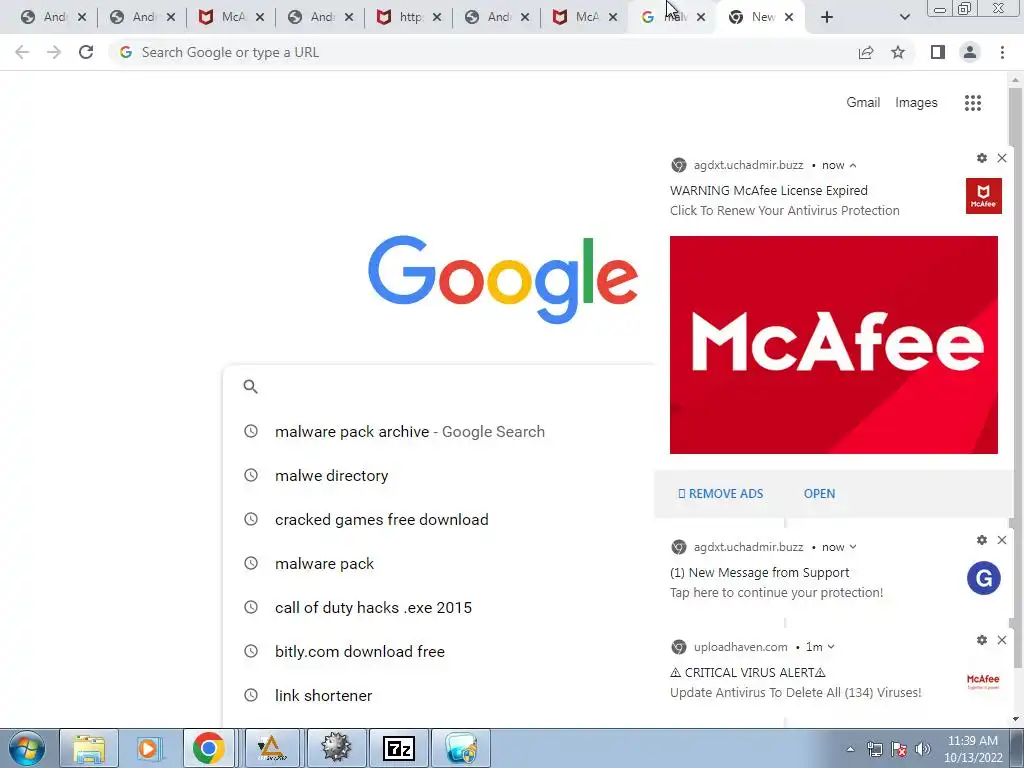Image resolution: width=1024 pixels, height=768 pixels.
Task: Open the mine-shaped taskbar app
Action: pos(336,748)
